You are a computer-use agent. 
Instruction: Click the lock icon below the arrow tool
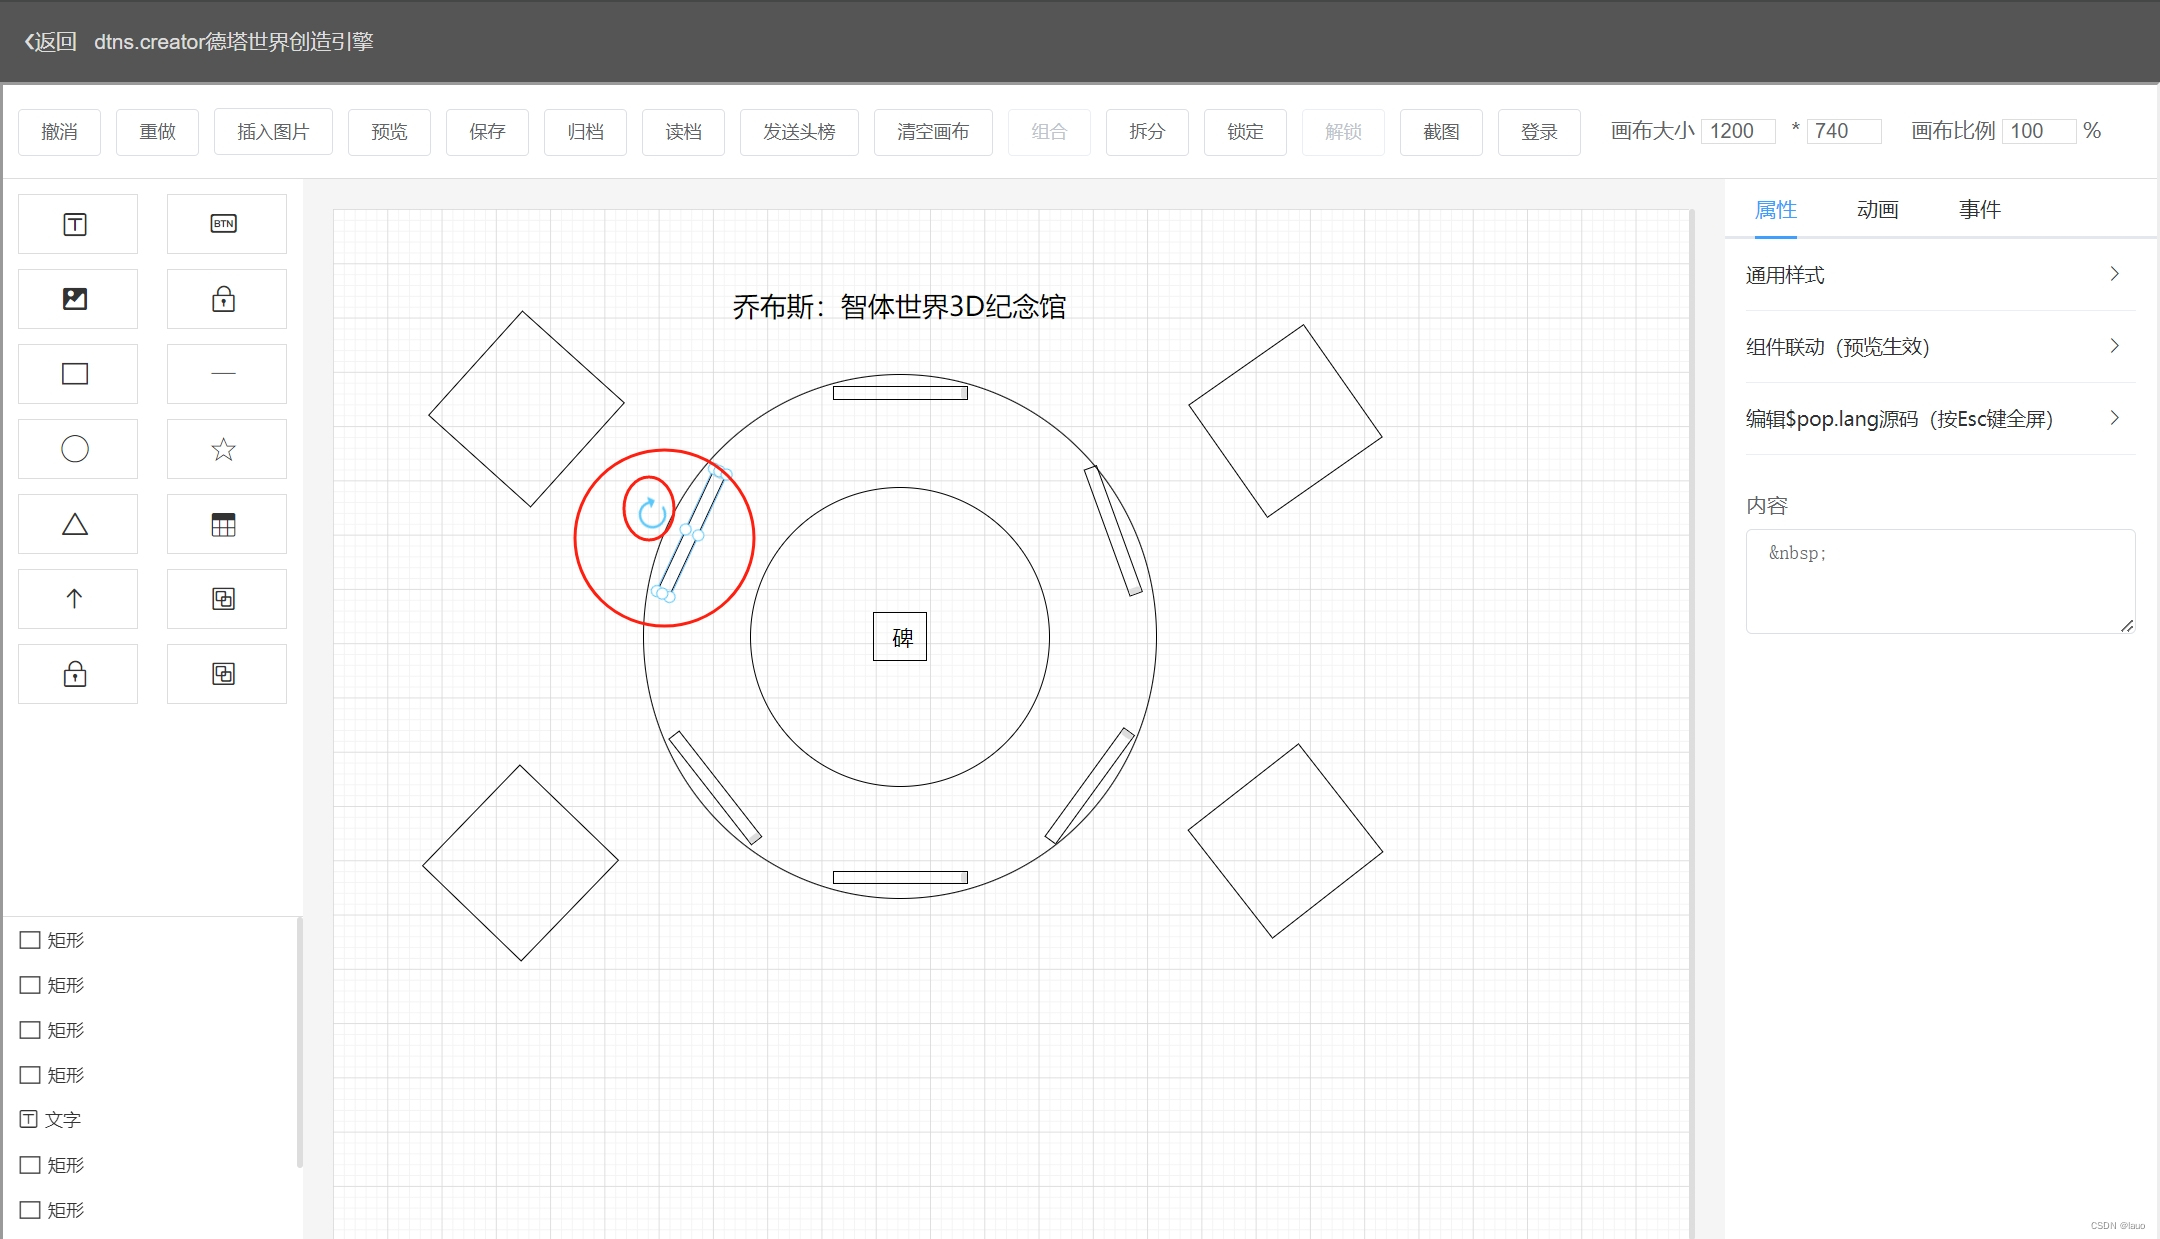pos(77,674)
